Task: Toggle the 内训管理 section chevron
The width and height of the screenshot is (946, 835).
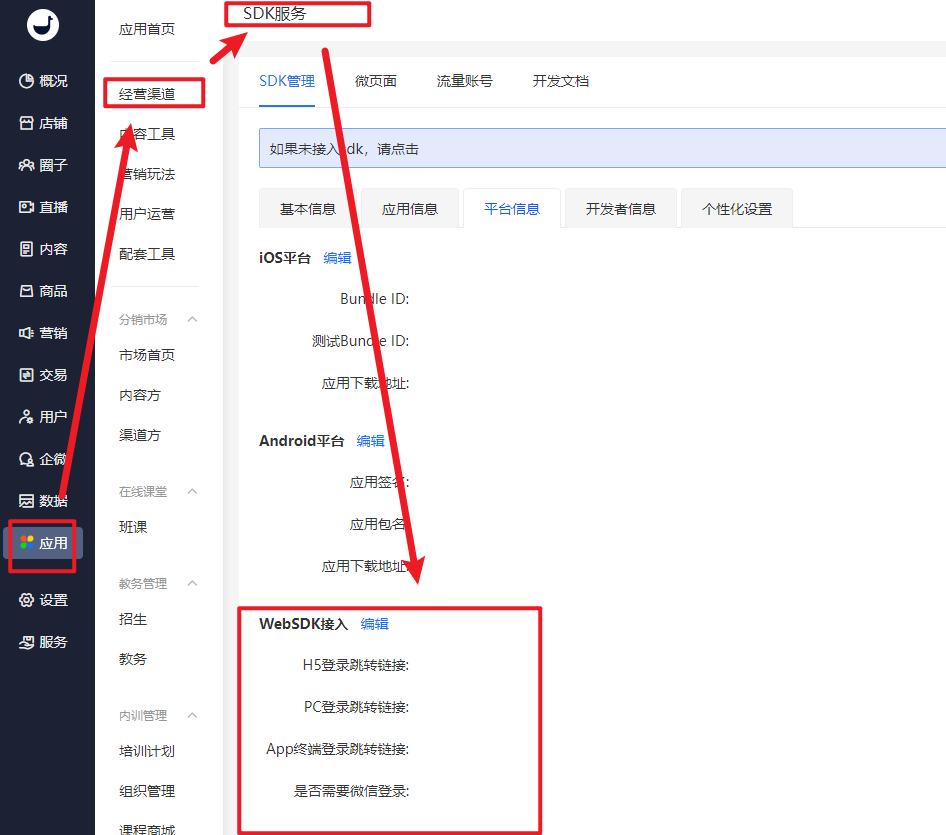Action: [x=193, y=715]
